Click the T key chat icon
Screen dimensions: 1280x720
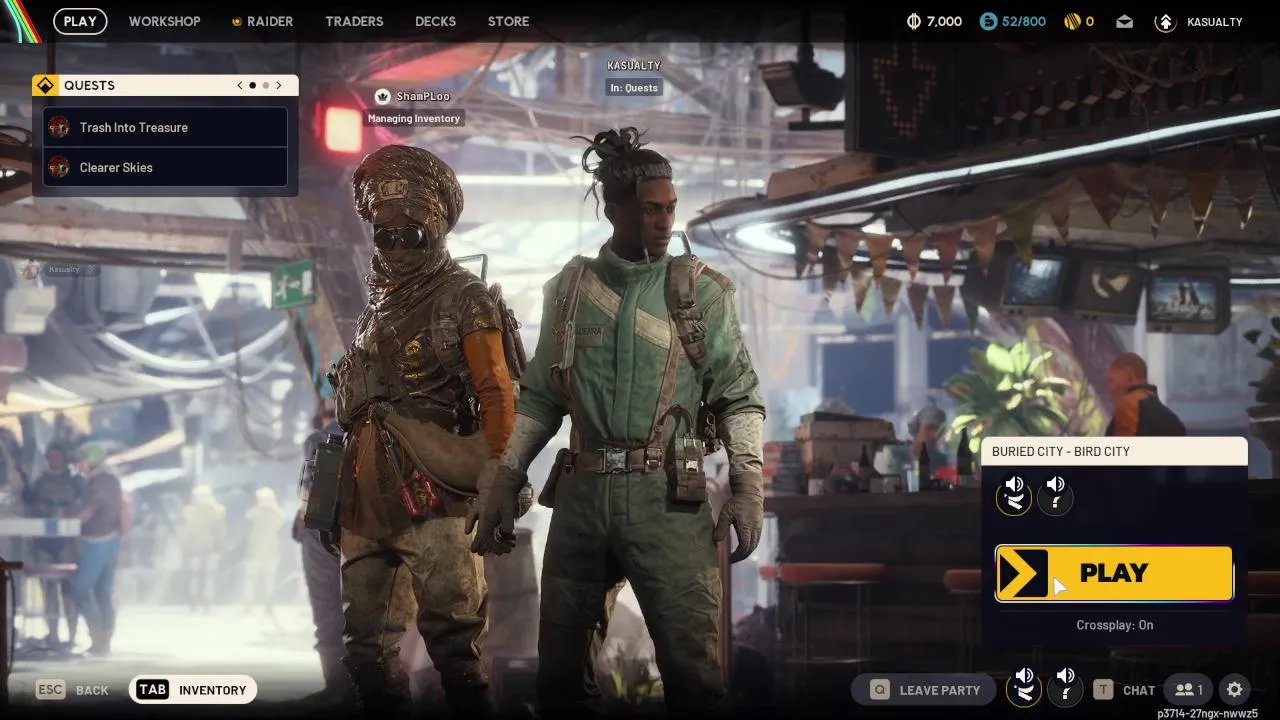[x=1103, y=690]
